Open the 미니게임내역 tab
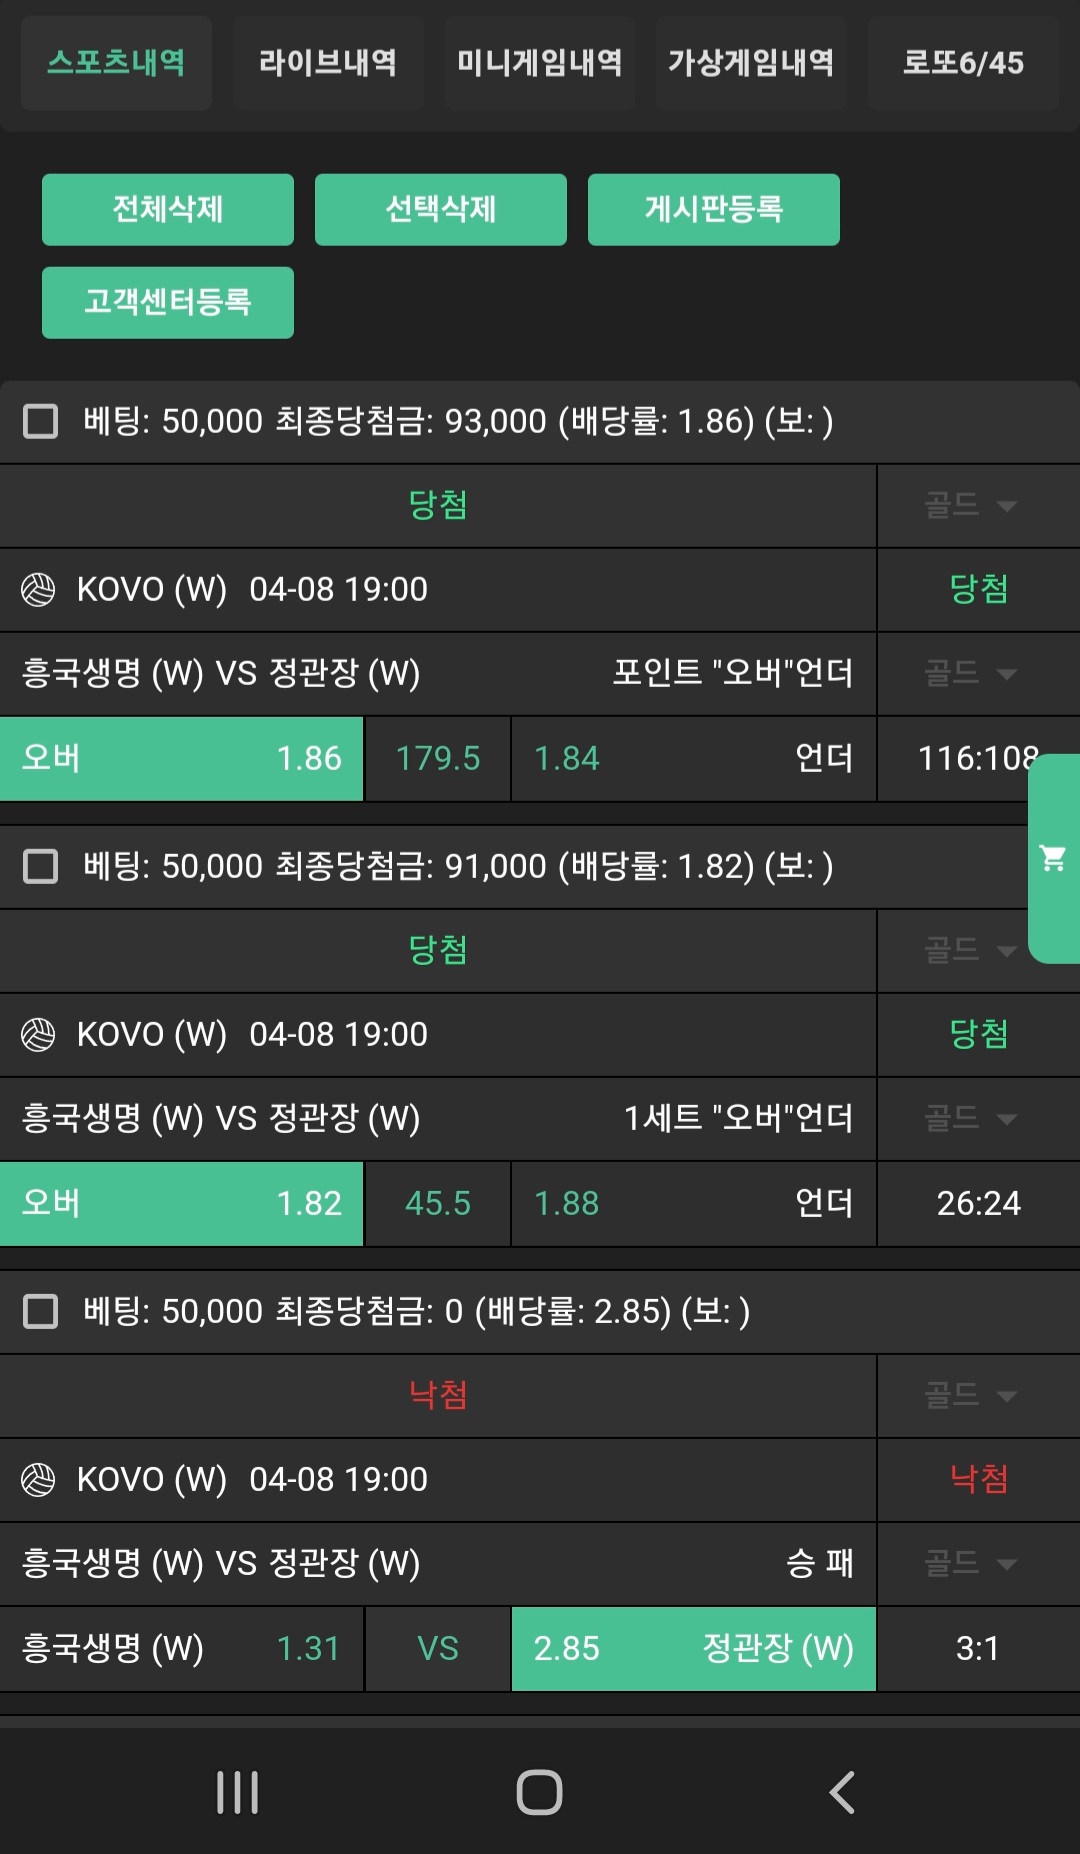1080x1854 pixels. coord(540,63)
